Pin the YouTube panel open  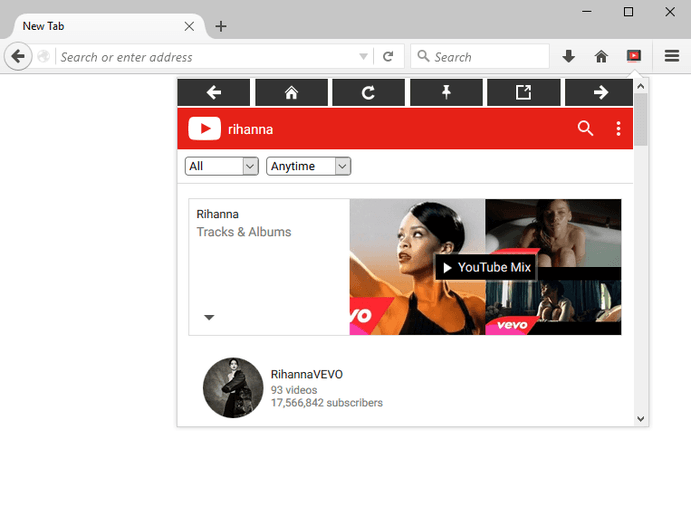point(446,93)
